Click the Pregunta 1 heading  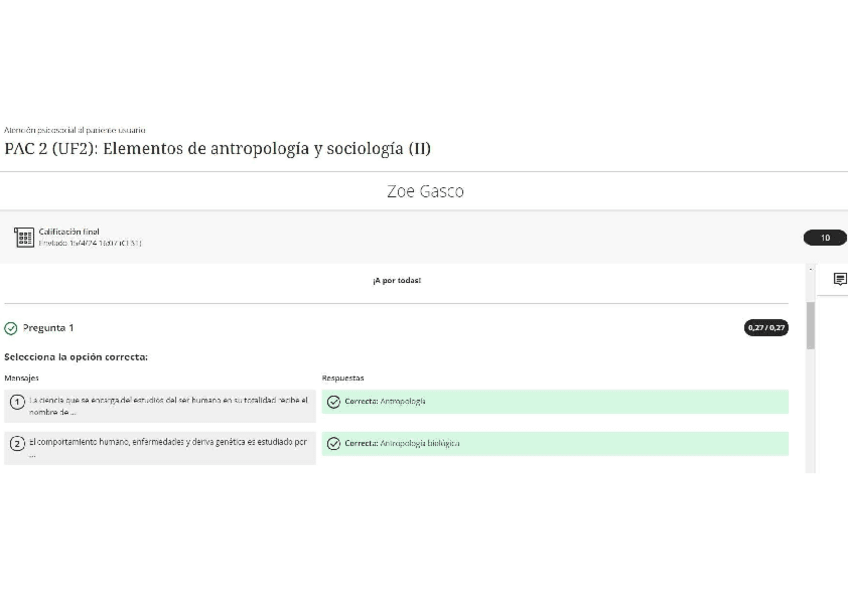pos(48,328)
